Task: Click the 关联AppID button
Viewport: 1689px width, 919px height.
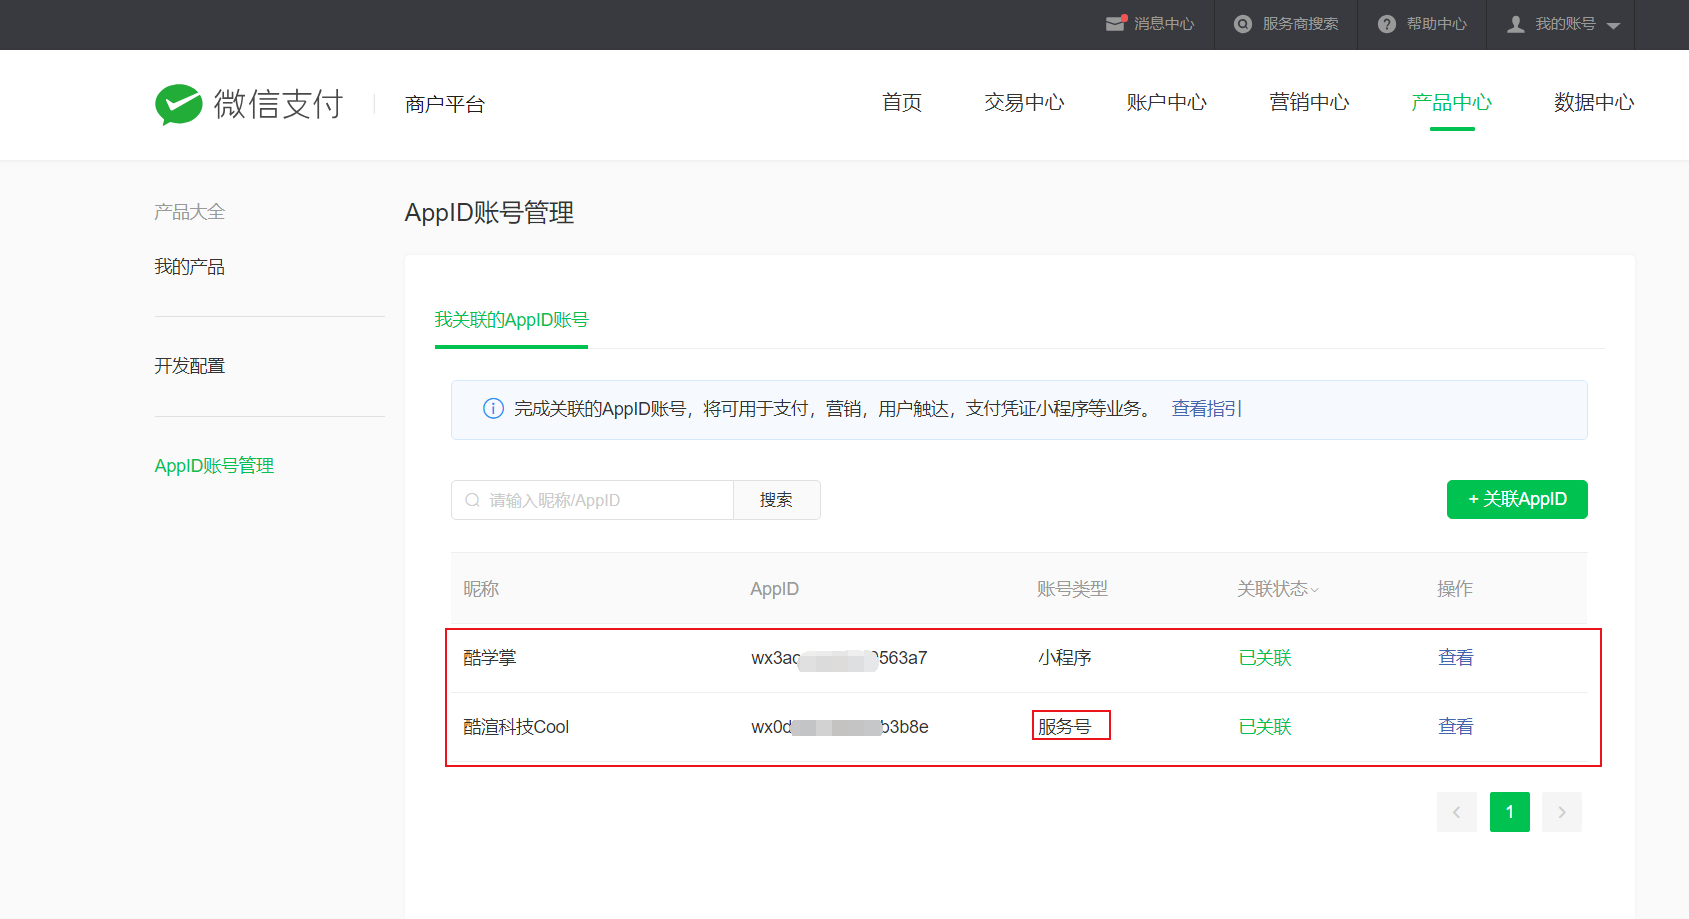Action: point(1517,499)
